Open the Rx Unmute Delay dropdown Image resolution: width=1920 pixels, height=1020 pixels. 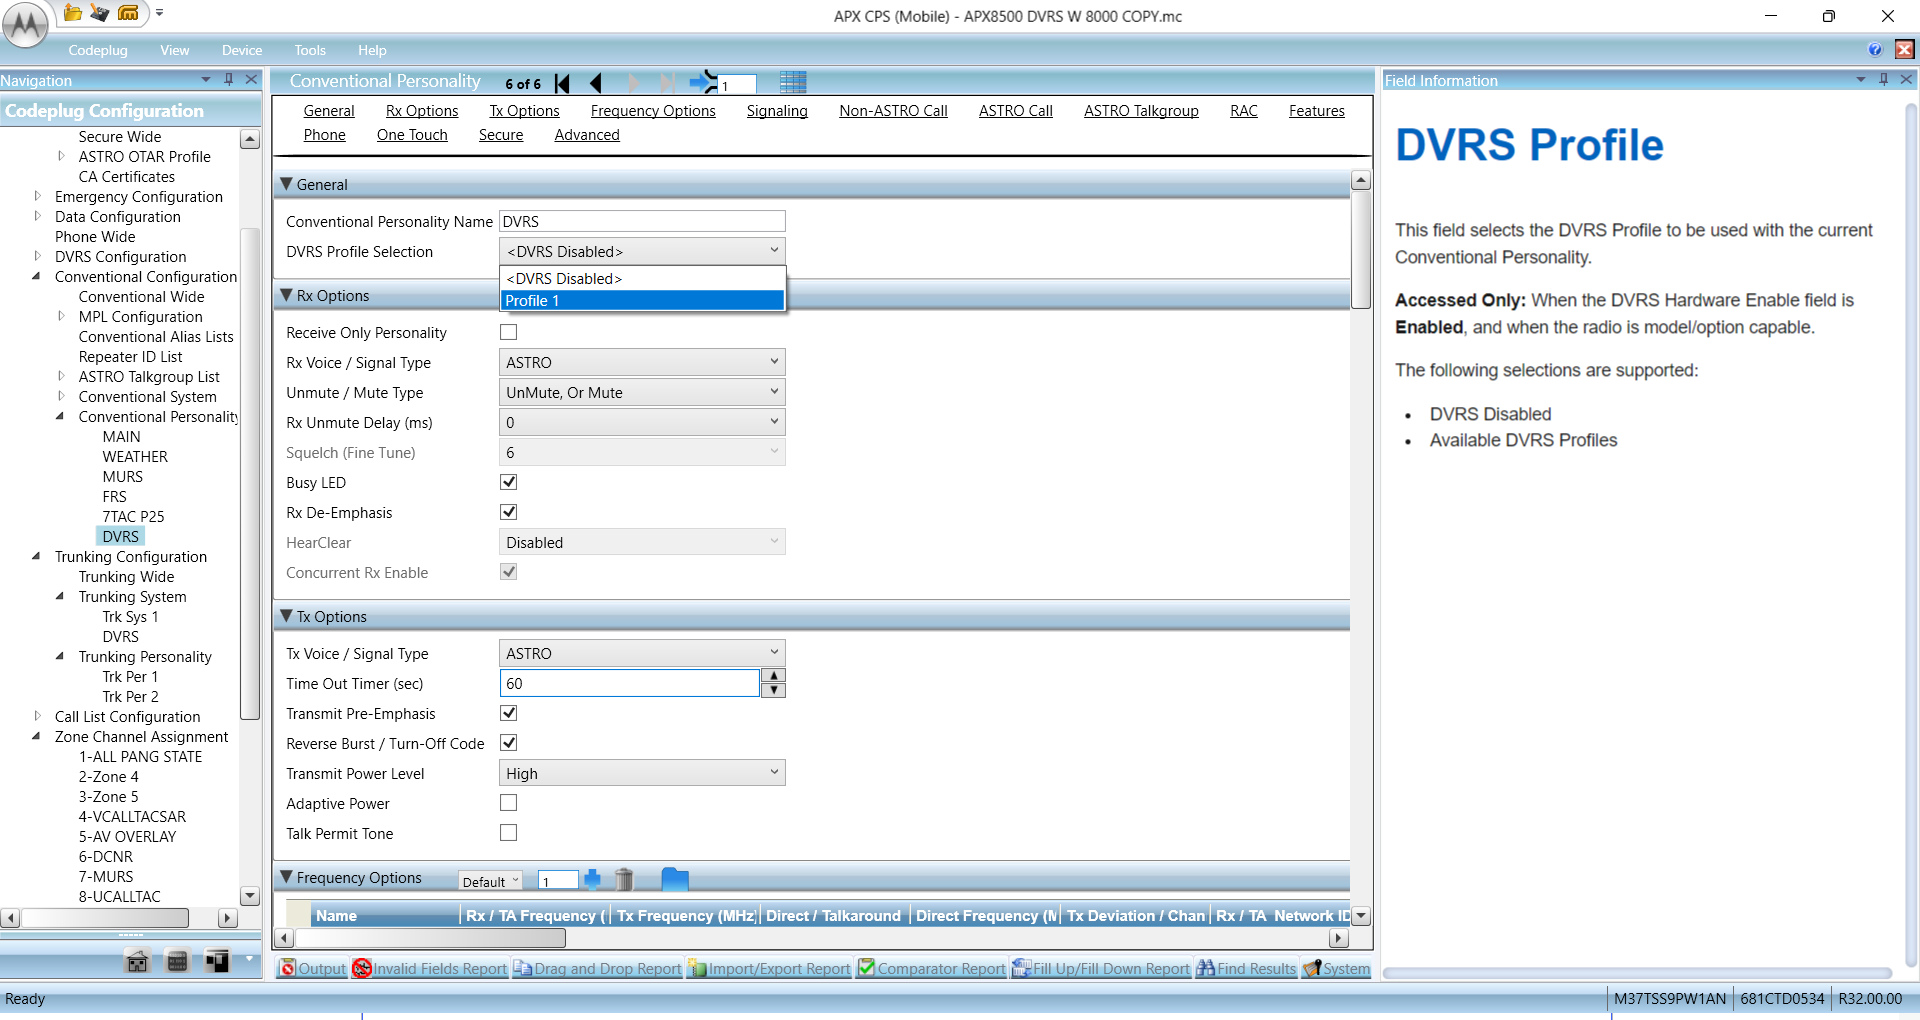tap(642, 422)
